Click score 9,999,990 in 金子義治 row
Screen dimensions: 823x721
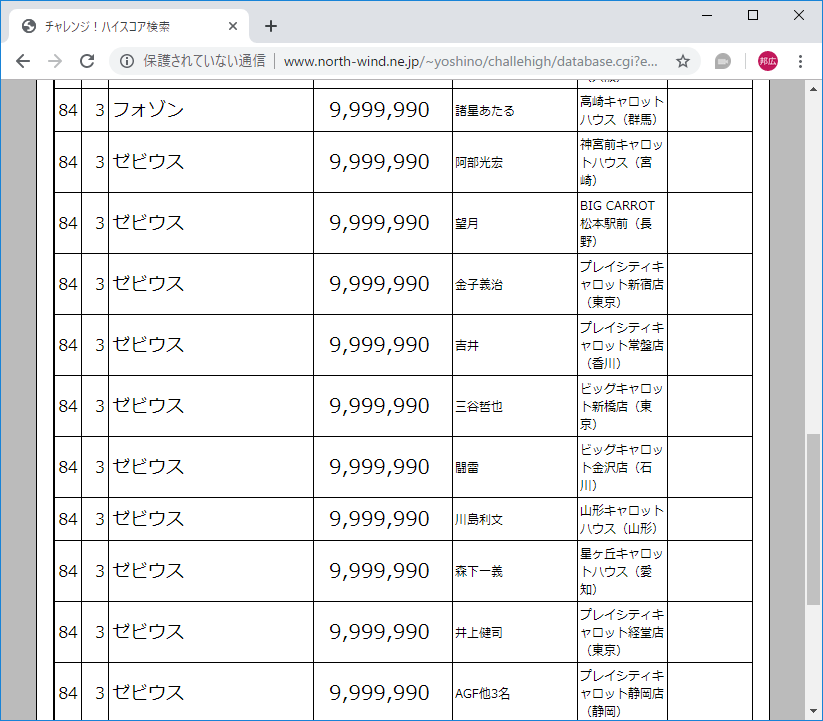point(379,284)
